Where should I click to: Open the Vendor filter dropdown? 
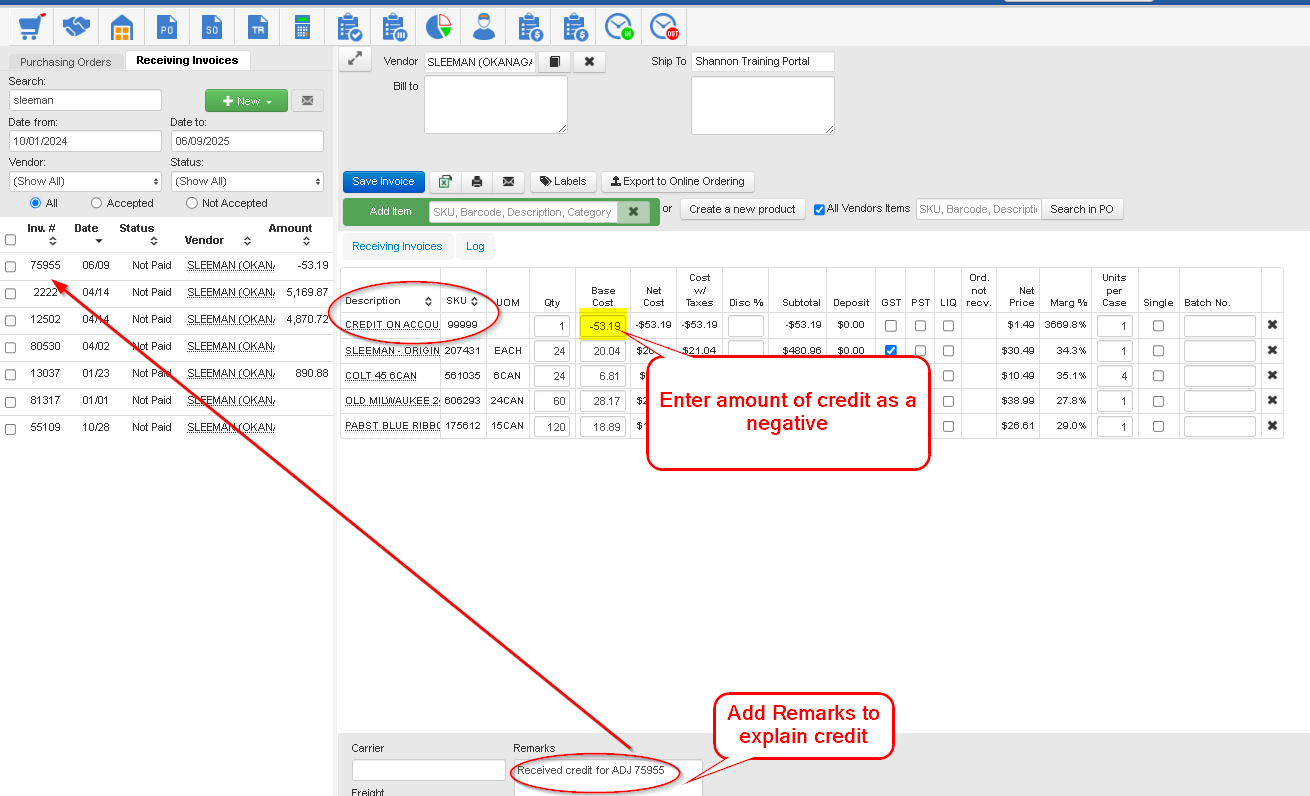tap(85, 181)
